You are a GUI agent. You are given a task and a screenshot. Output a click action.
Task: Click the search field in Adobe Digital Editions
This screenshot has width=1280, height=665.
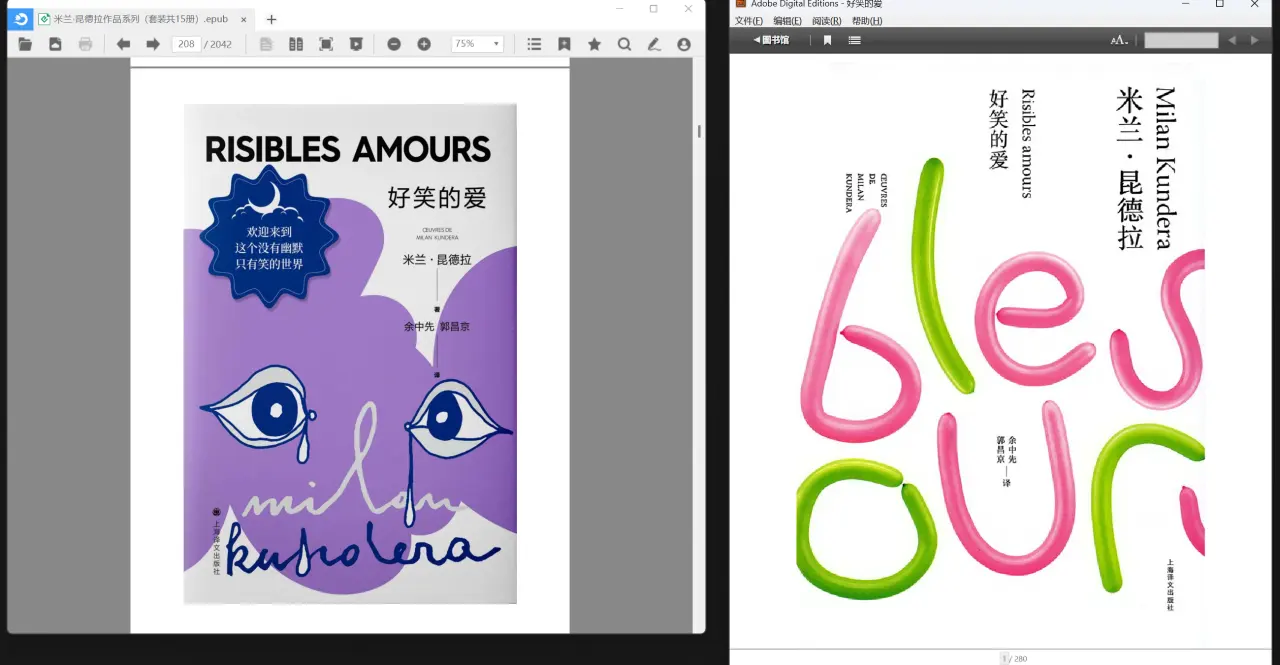click(x=1181, y=40)
